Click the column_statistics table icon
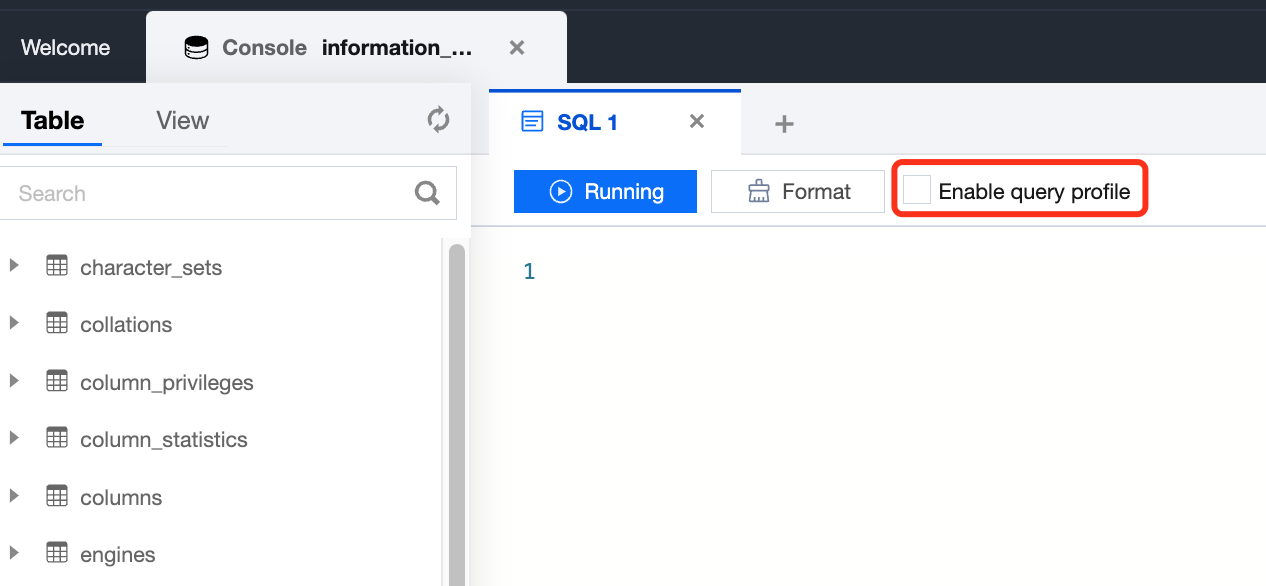The image size is (1266, 586). tap(57, 438)
